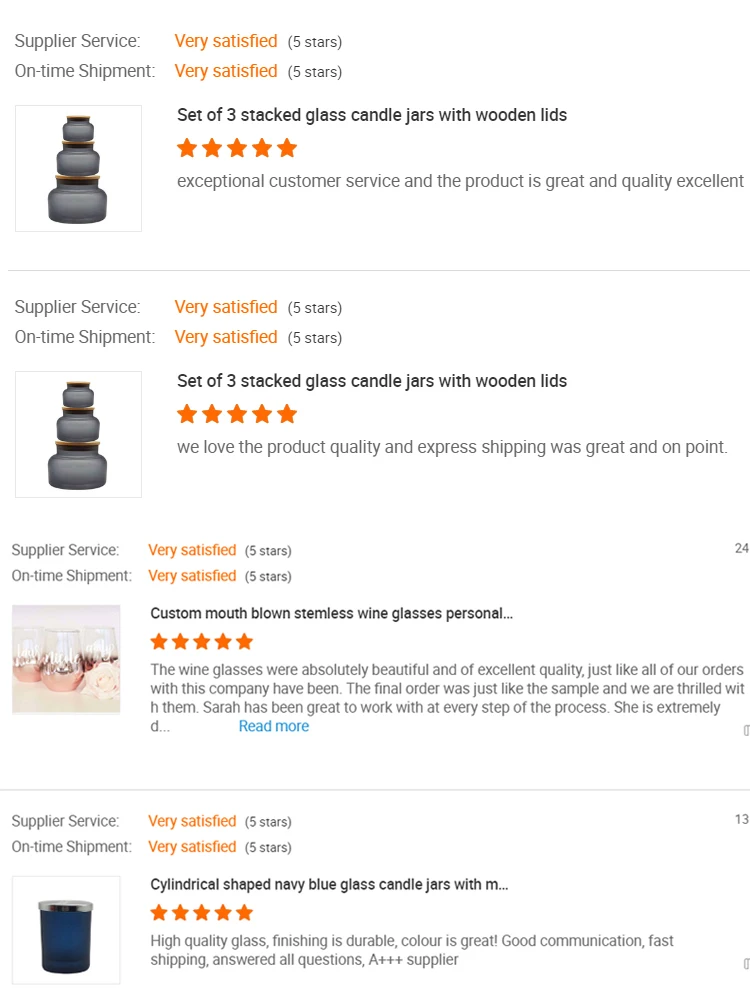Click 'Read more' on the wine glasses review
Image resolution: width=750 pixels, height=1000 pixels.
(273, 726)
